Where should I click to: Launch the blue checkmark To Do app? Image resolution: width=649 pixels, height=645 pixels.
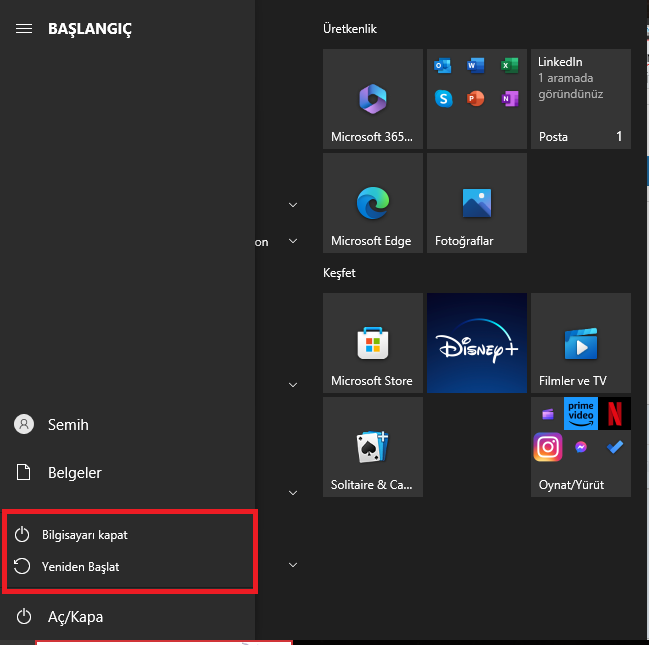click(x=615, y=447)
